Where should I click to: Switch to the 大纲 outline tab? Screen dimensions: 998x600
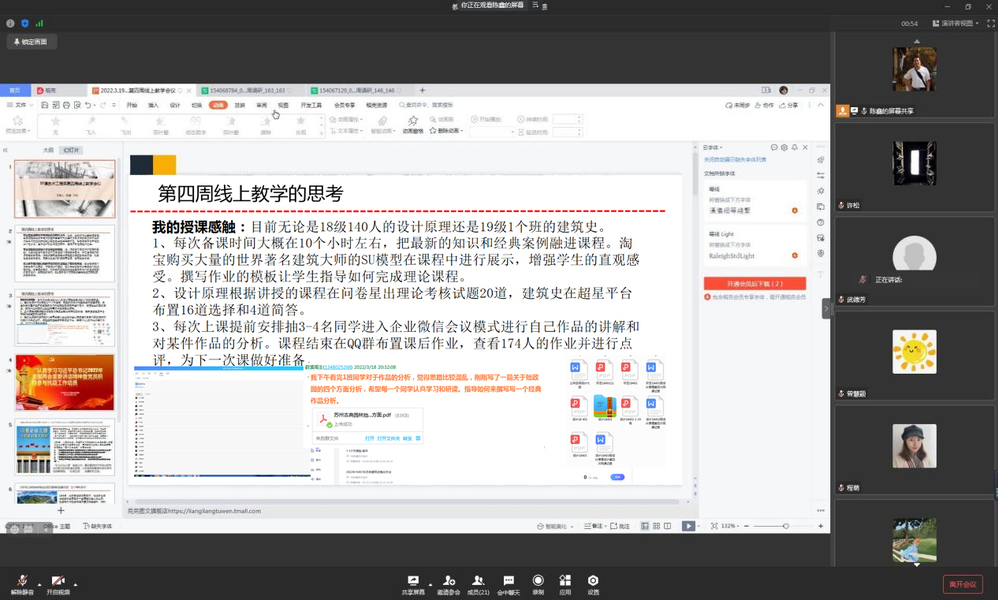(x=48, y=150)
